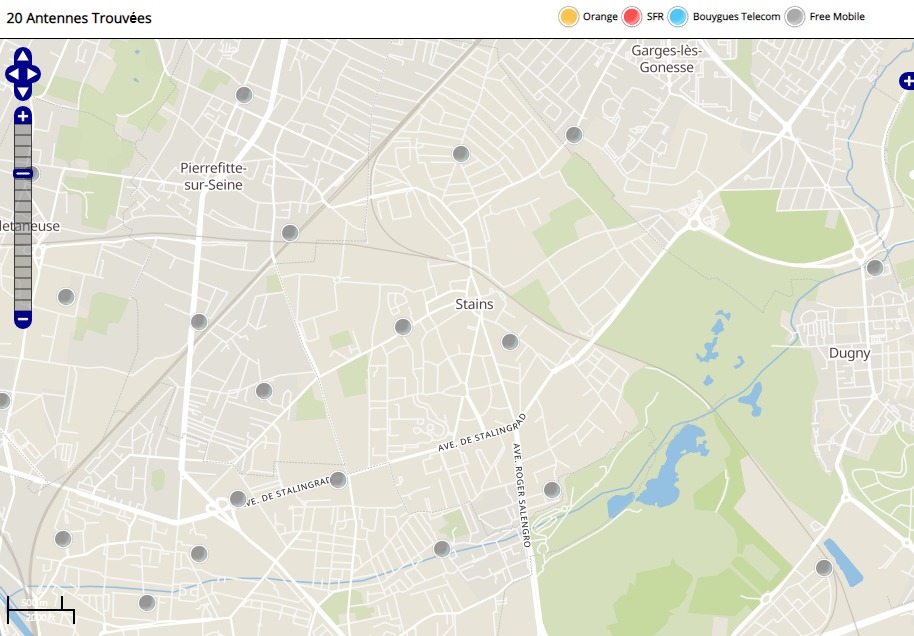Select antenna marker northwest of Dugny

point(875,267)
